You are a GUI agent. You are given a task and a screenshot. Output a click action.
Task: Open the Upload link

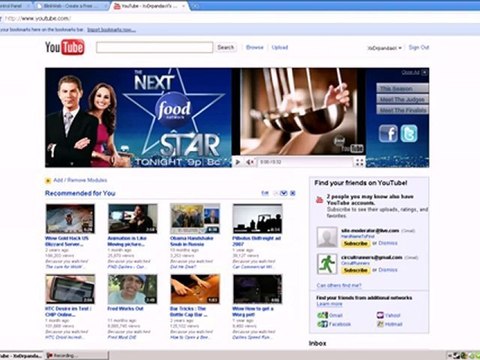click(x=280, y=47)
